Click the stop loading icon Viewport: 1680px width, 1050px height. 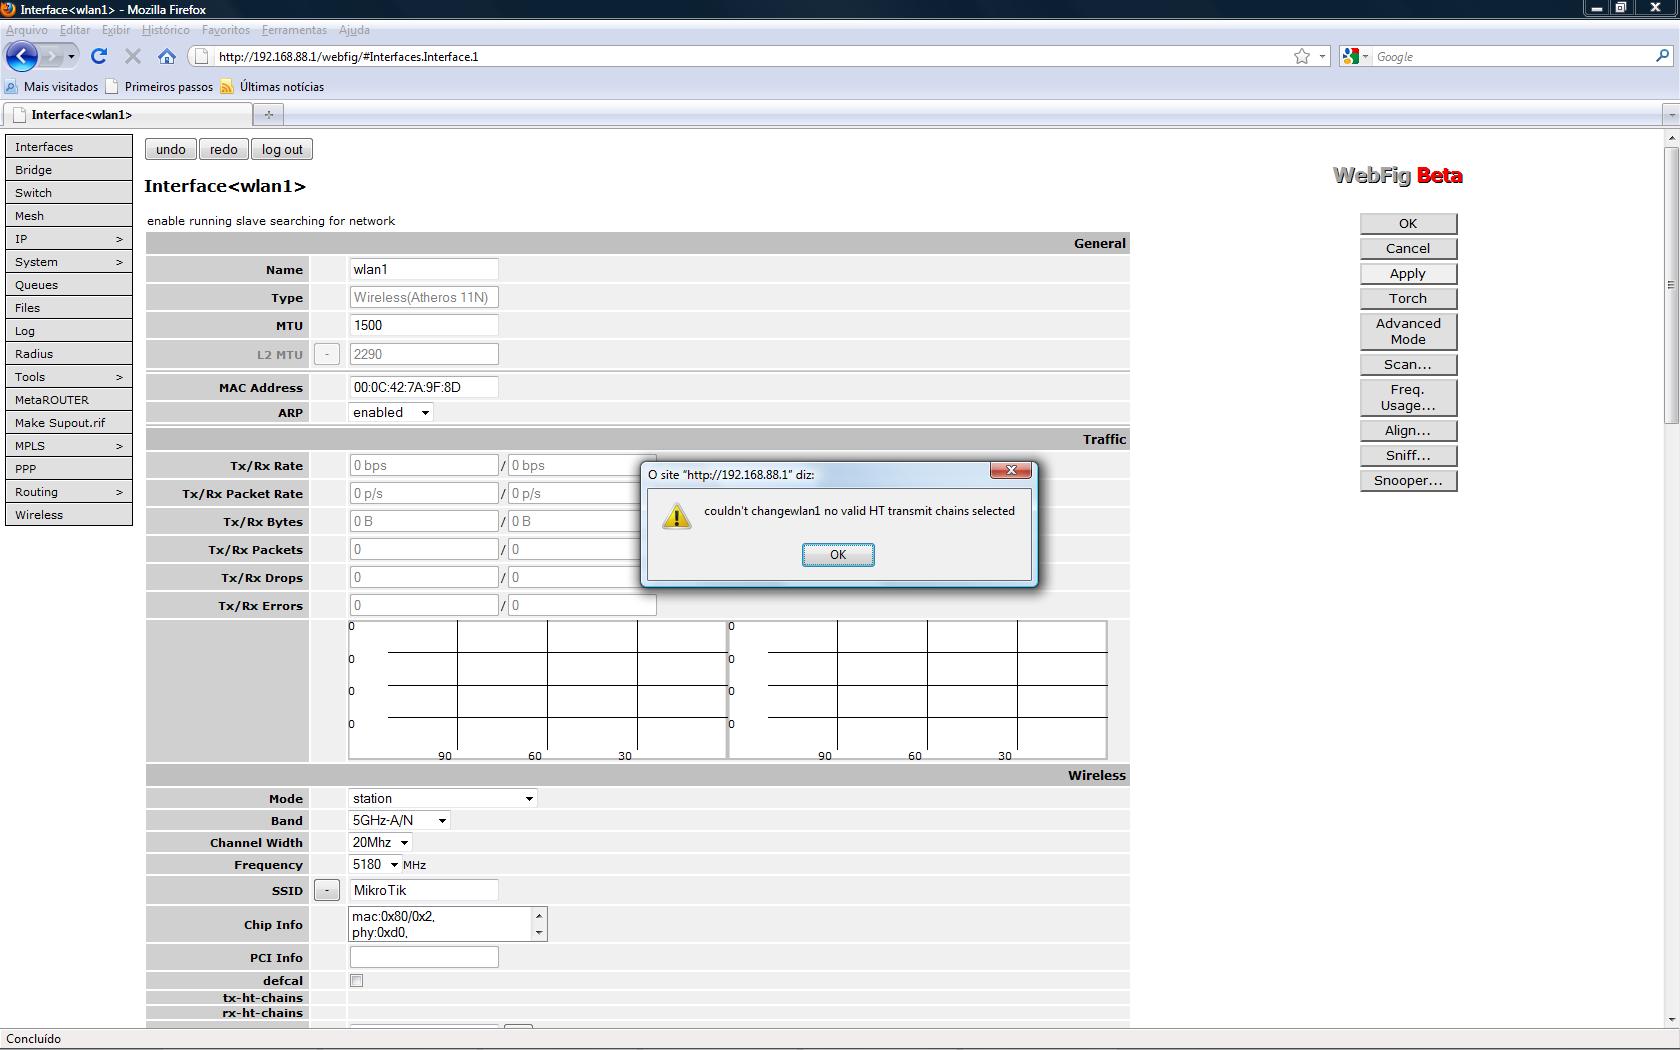[x=132, y=56]
